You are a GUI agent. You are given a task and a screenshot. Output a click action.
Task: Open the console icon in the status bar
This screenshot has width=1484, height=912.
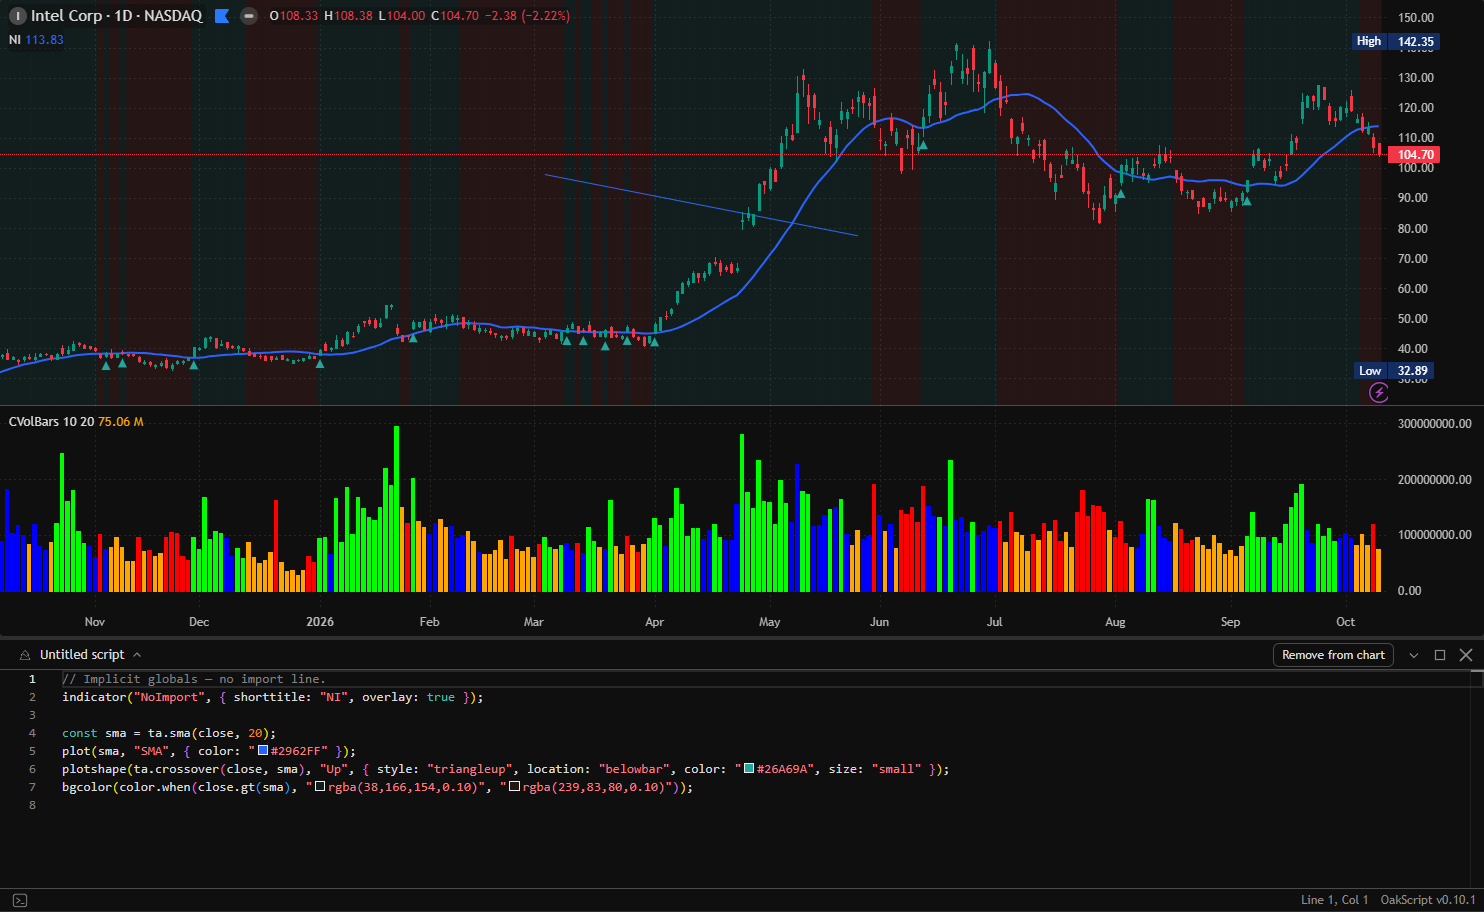(19, 900)
